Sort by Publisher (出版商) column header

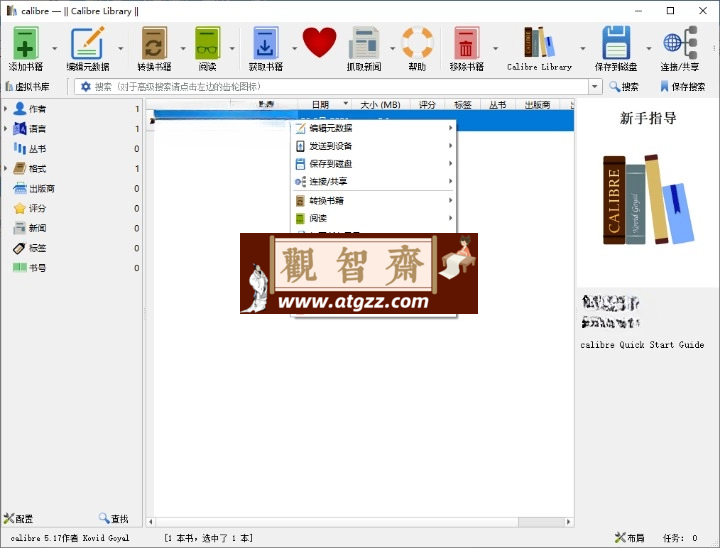pos(538,105)
